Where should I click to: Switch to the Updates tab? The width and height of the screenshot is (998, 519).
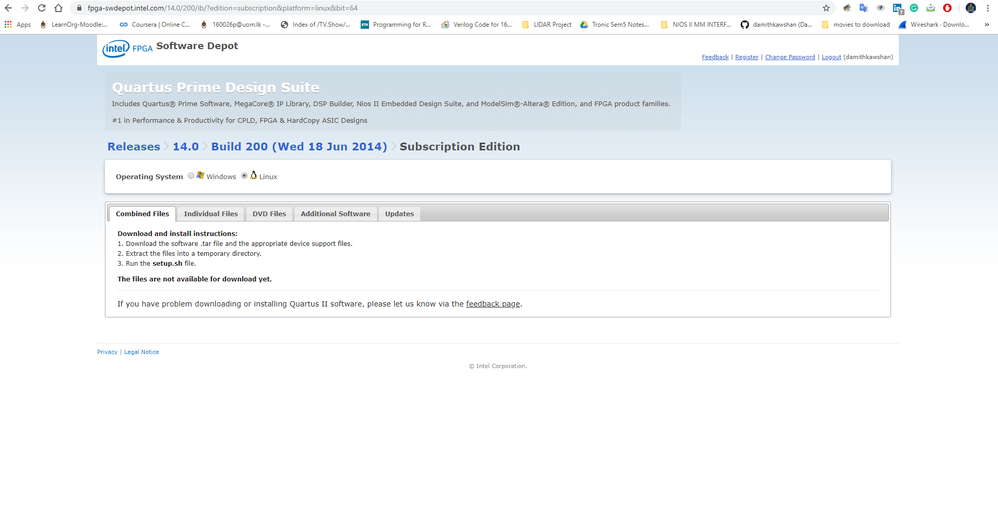click(x=399, y=214)
